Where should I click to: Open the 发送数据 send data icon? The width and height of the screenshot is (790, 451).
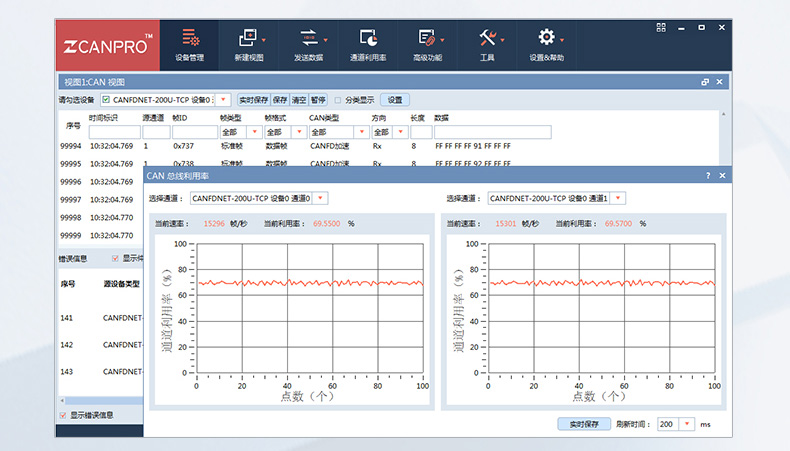pyautogui.click(x=309, y=38)
